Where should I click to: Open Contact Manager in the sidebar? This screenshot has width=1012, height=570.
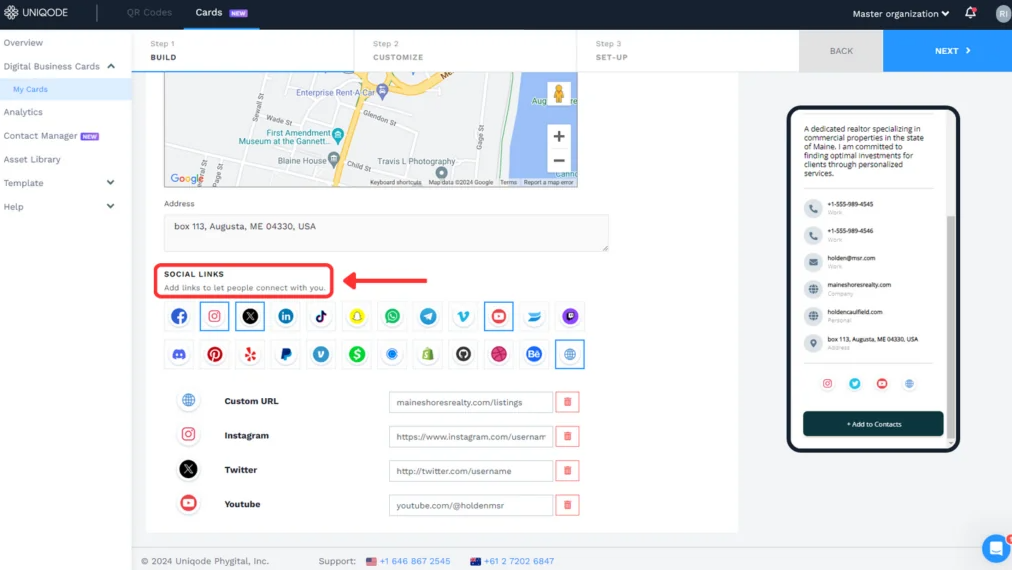coord(40,136)
